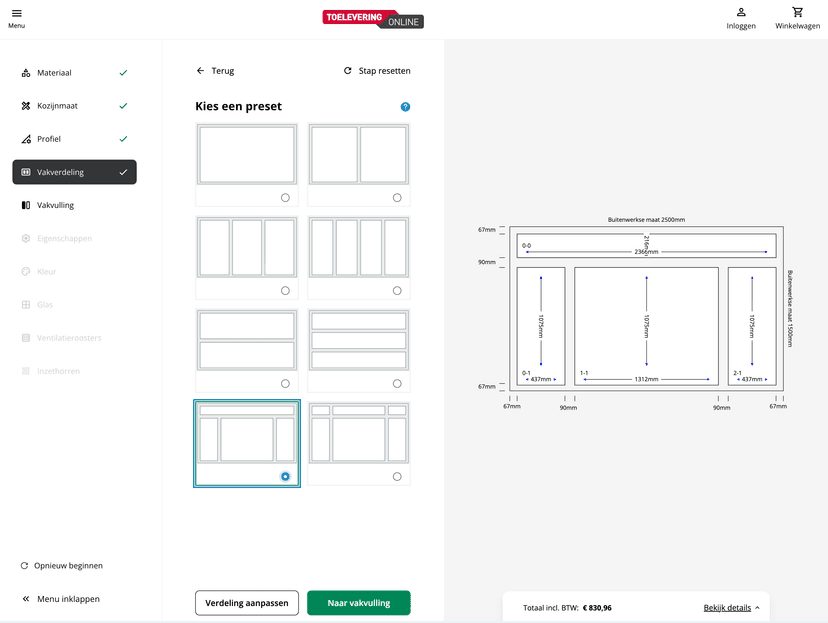Click the Opnieuw beginnen restart icon
The width and height of the screenshot is (828, 623).
pos(25,566)
